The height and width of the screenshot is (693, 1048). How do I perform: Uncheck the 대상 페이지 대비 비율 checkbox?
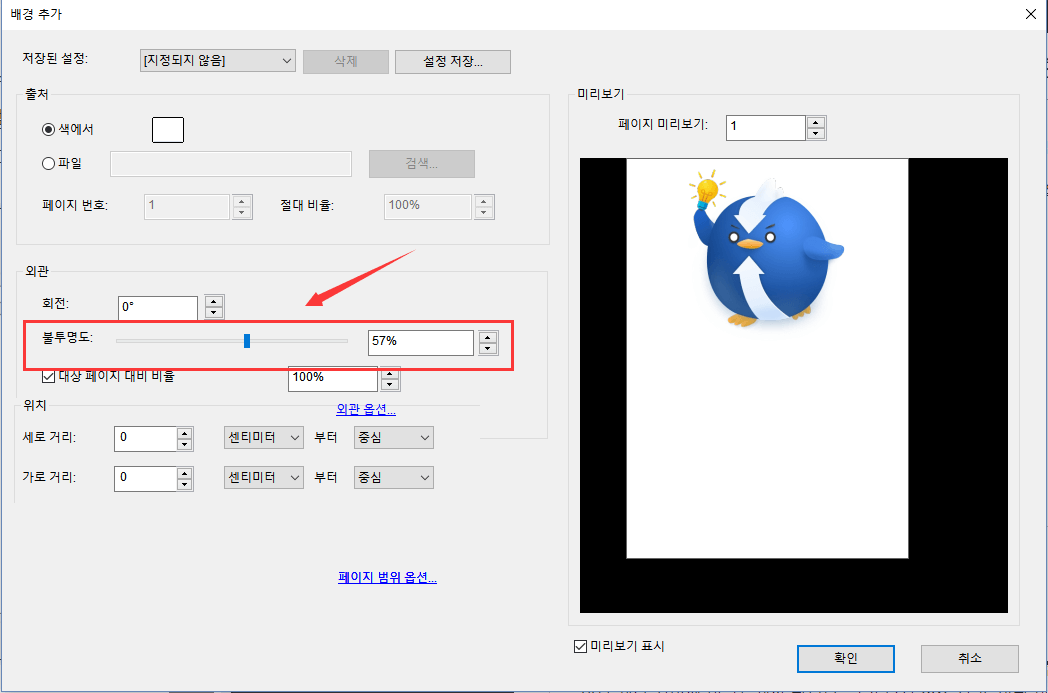[47, 376]
